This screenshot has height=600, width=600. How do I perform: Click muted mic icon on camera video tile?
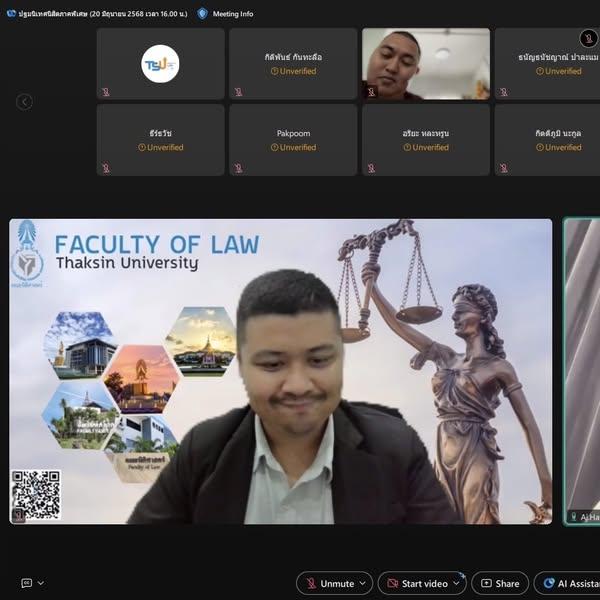371,92
